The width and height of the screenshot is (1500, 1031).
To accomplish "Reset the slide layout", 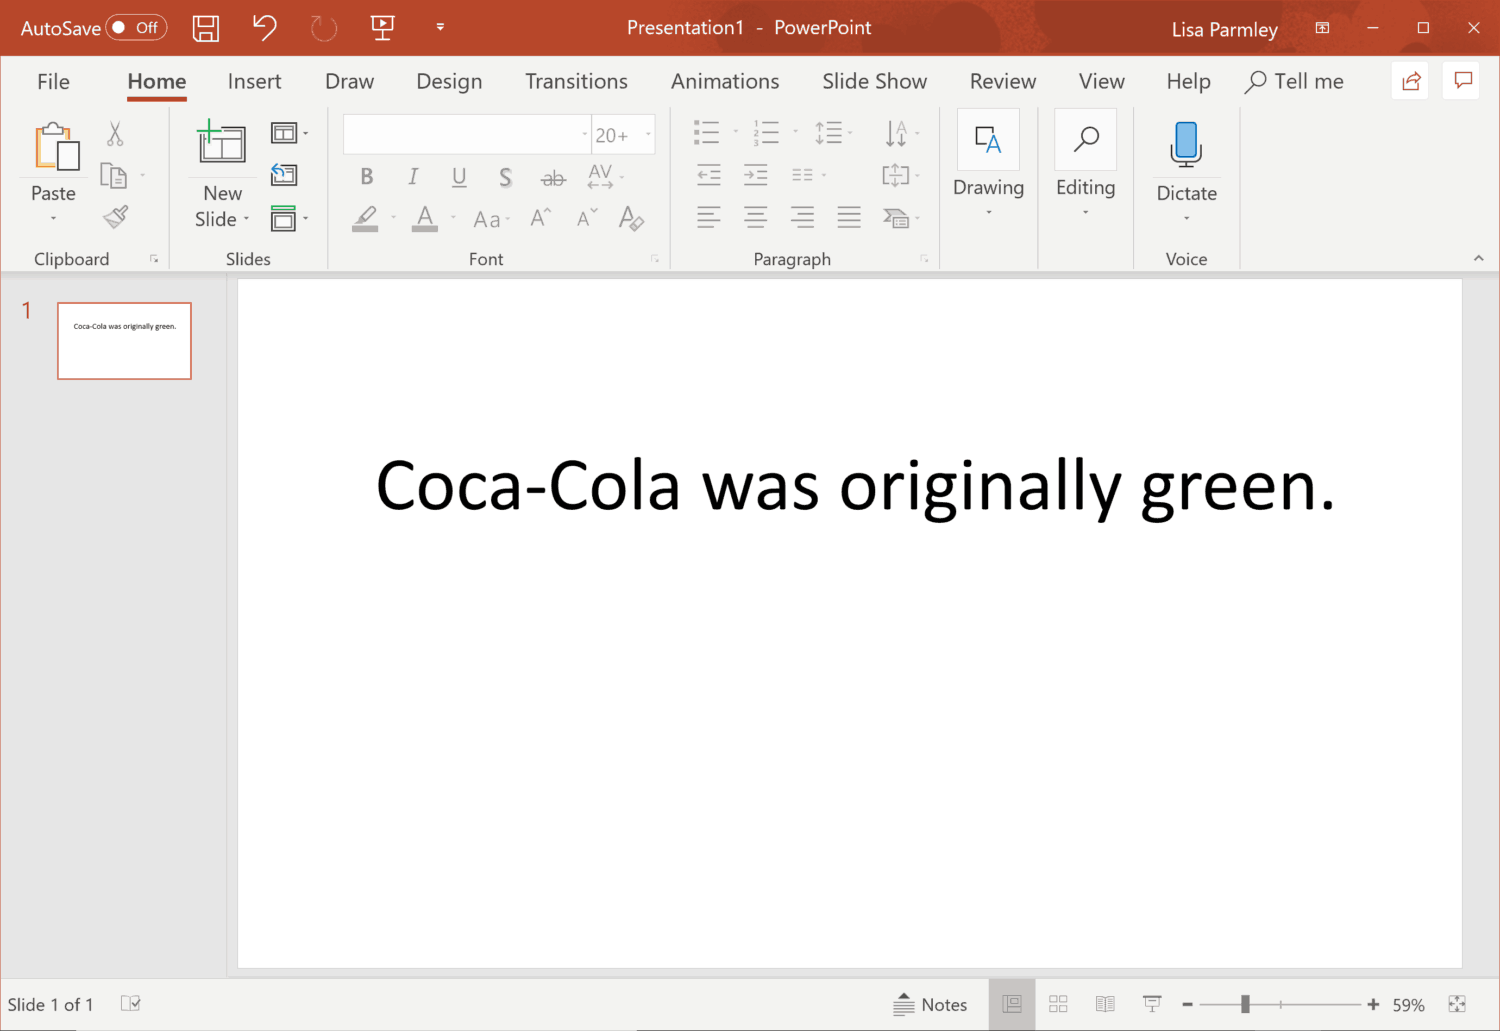I will (284, 175).
